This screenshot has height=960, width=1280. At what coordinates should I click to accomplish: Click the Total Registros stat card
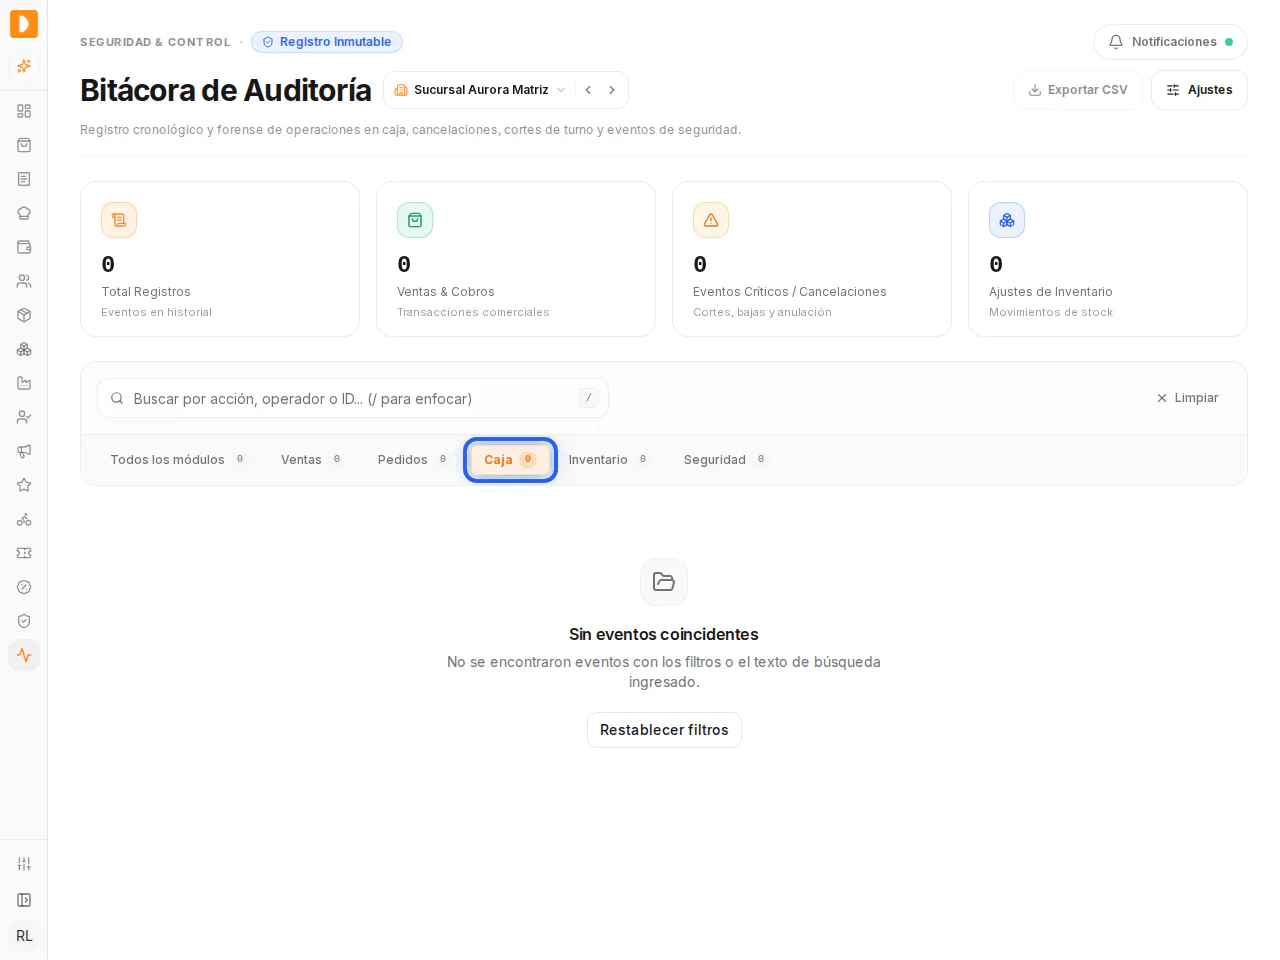[220, 259]
